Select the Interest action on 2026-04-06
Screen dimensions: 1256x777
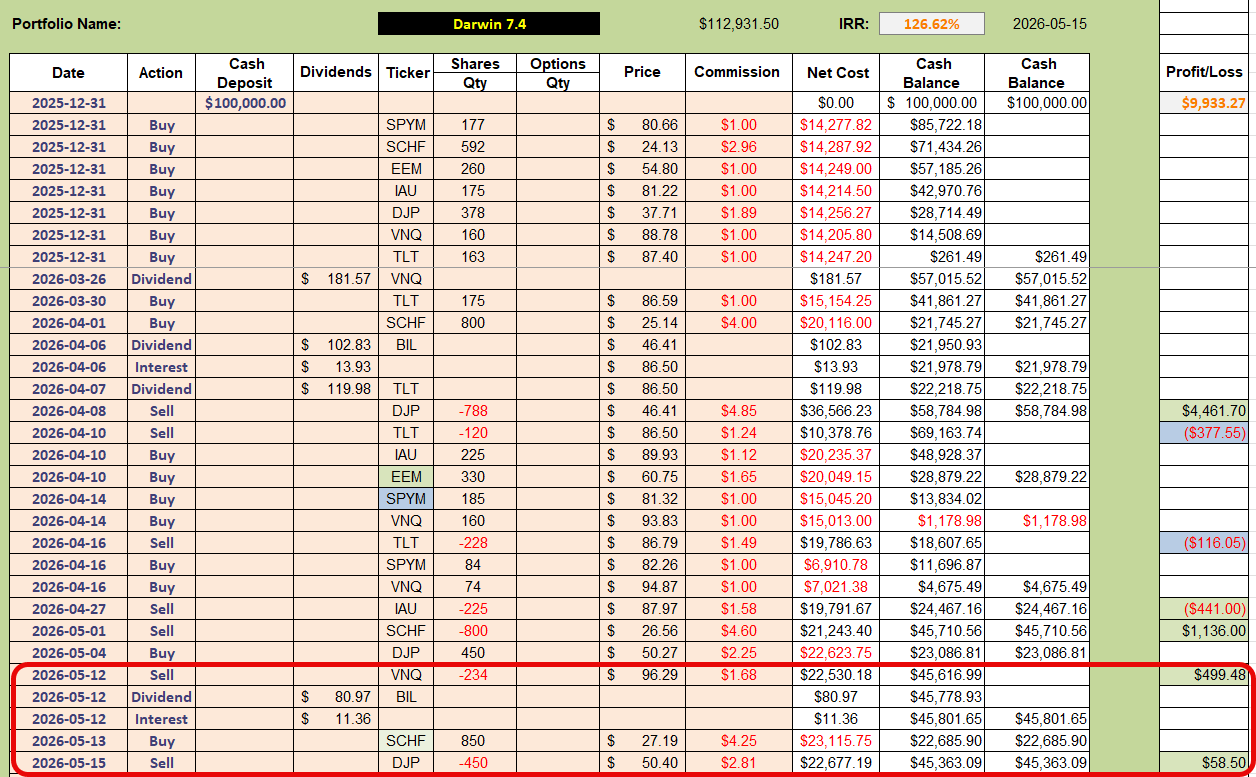tap(161, 367)
